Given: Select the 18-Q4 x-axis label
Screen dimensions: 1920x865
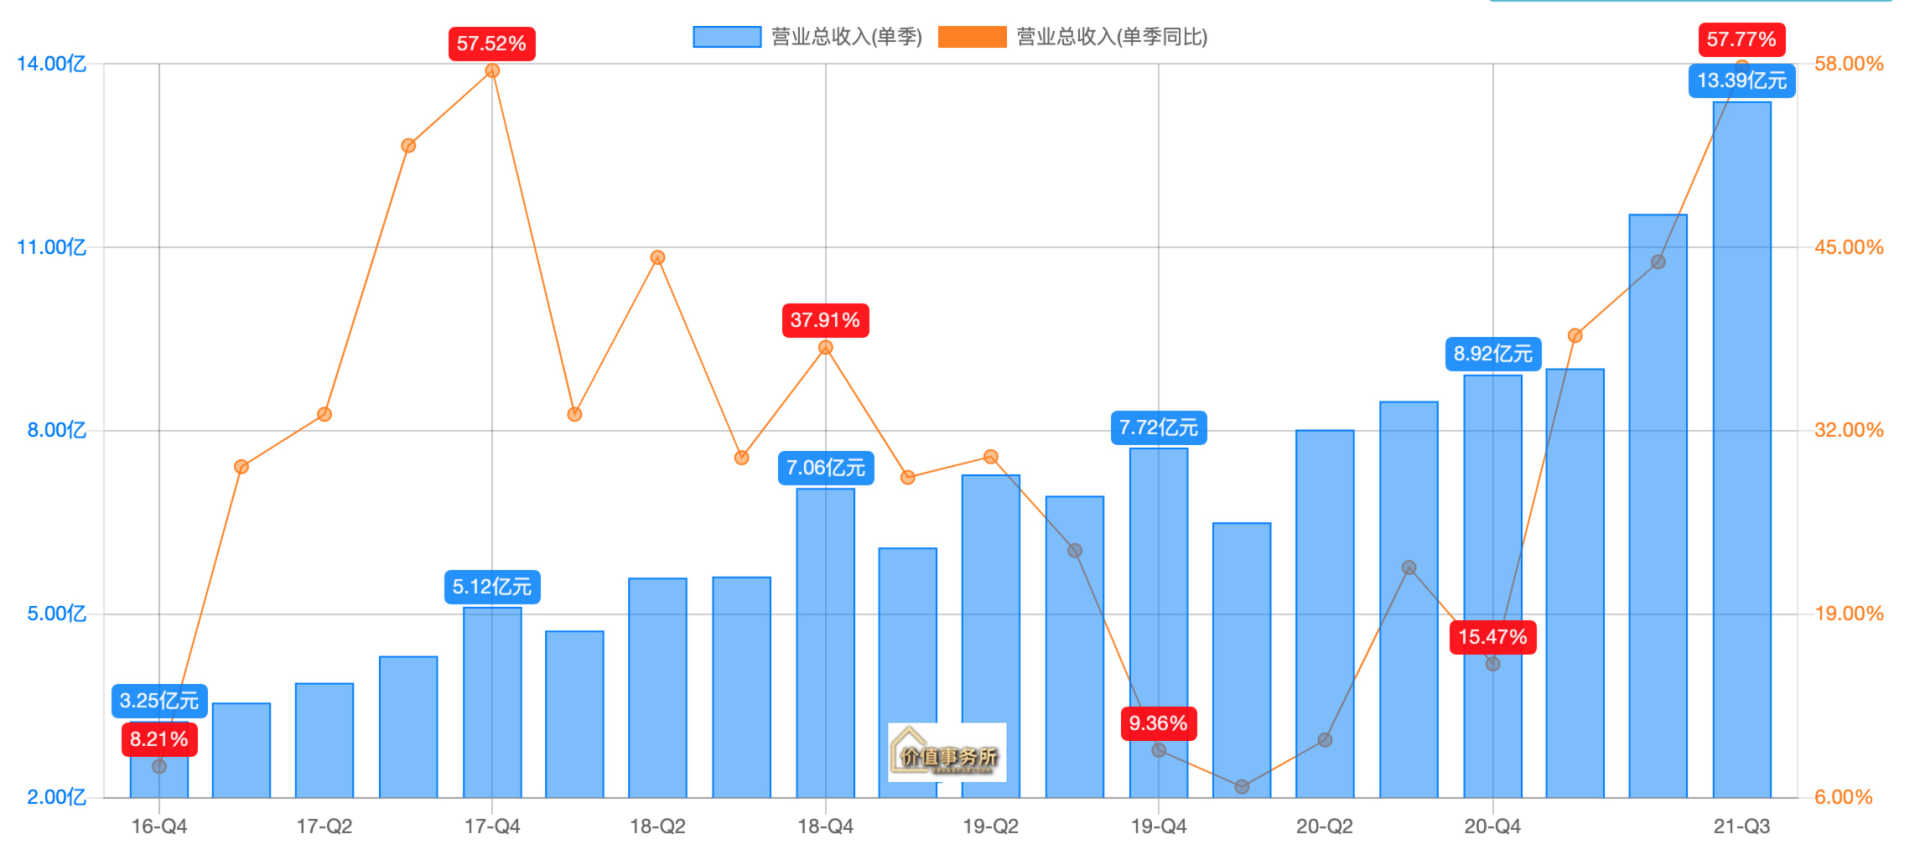Looking at the screenshot, I should point(825,827).
